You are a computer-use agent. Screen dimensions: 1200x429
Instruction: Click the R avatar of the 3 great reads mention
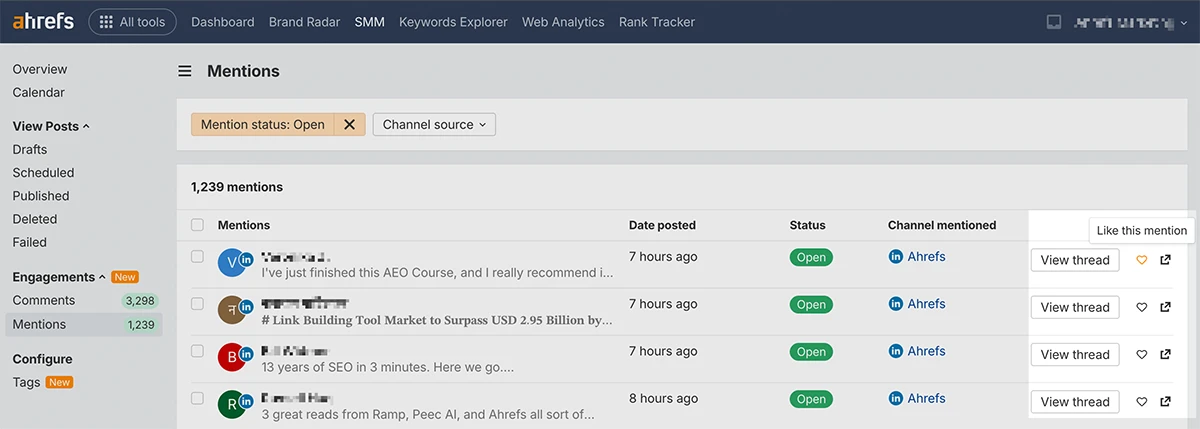coord(233,405)
